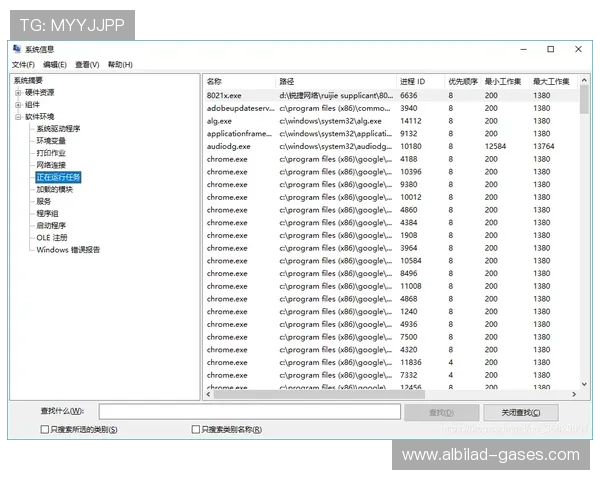Expand the 硬件资源 tree node
600x480 pixels.
(18, 92)
